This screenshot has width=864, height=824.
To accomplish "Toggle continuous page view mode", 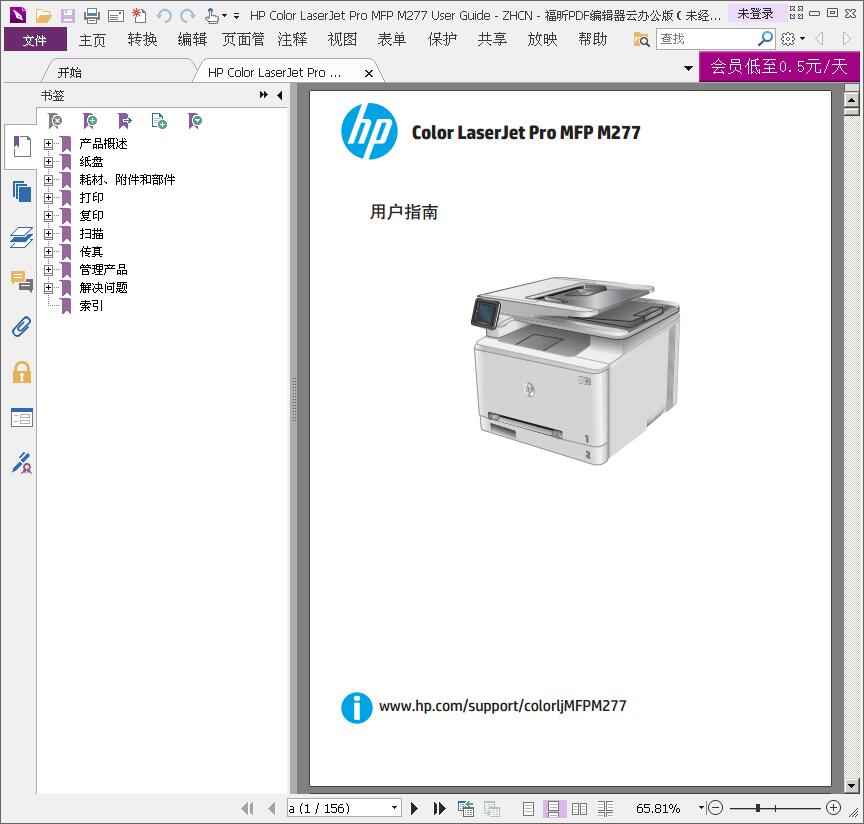I will click(x=553, y=809).
